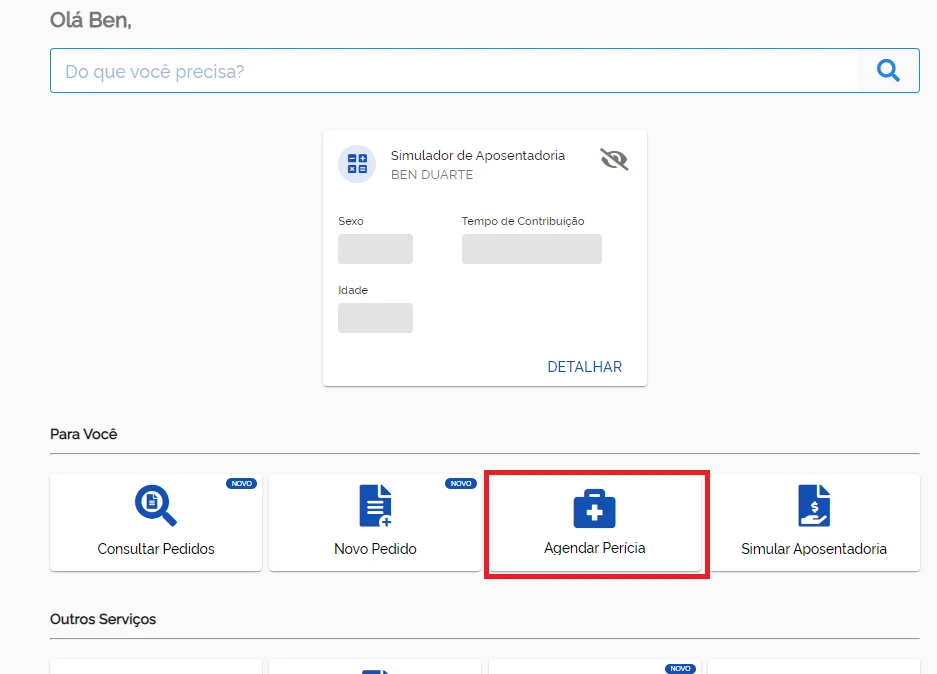Click the Simulador de Aposentadoria calculator icon

click(357, 164)
